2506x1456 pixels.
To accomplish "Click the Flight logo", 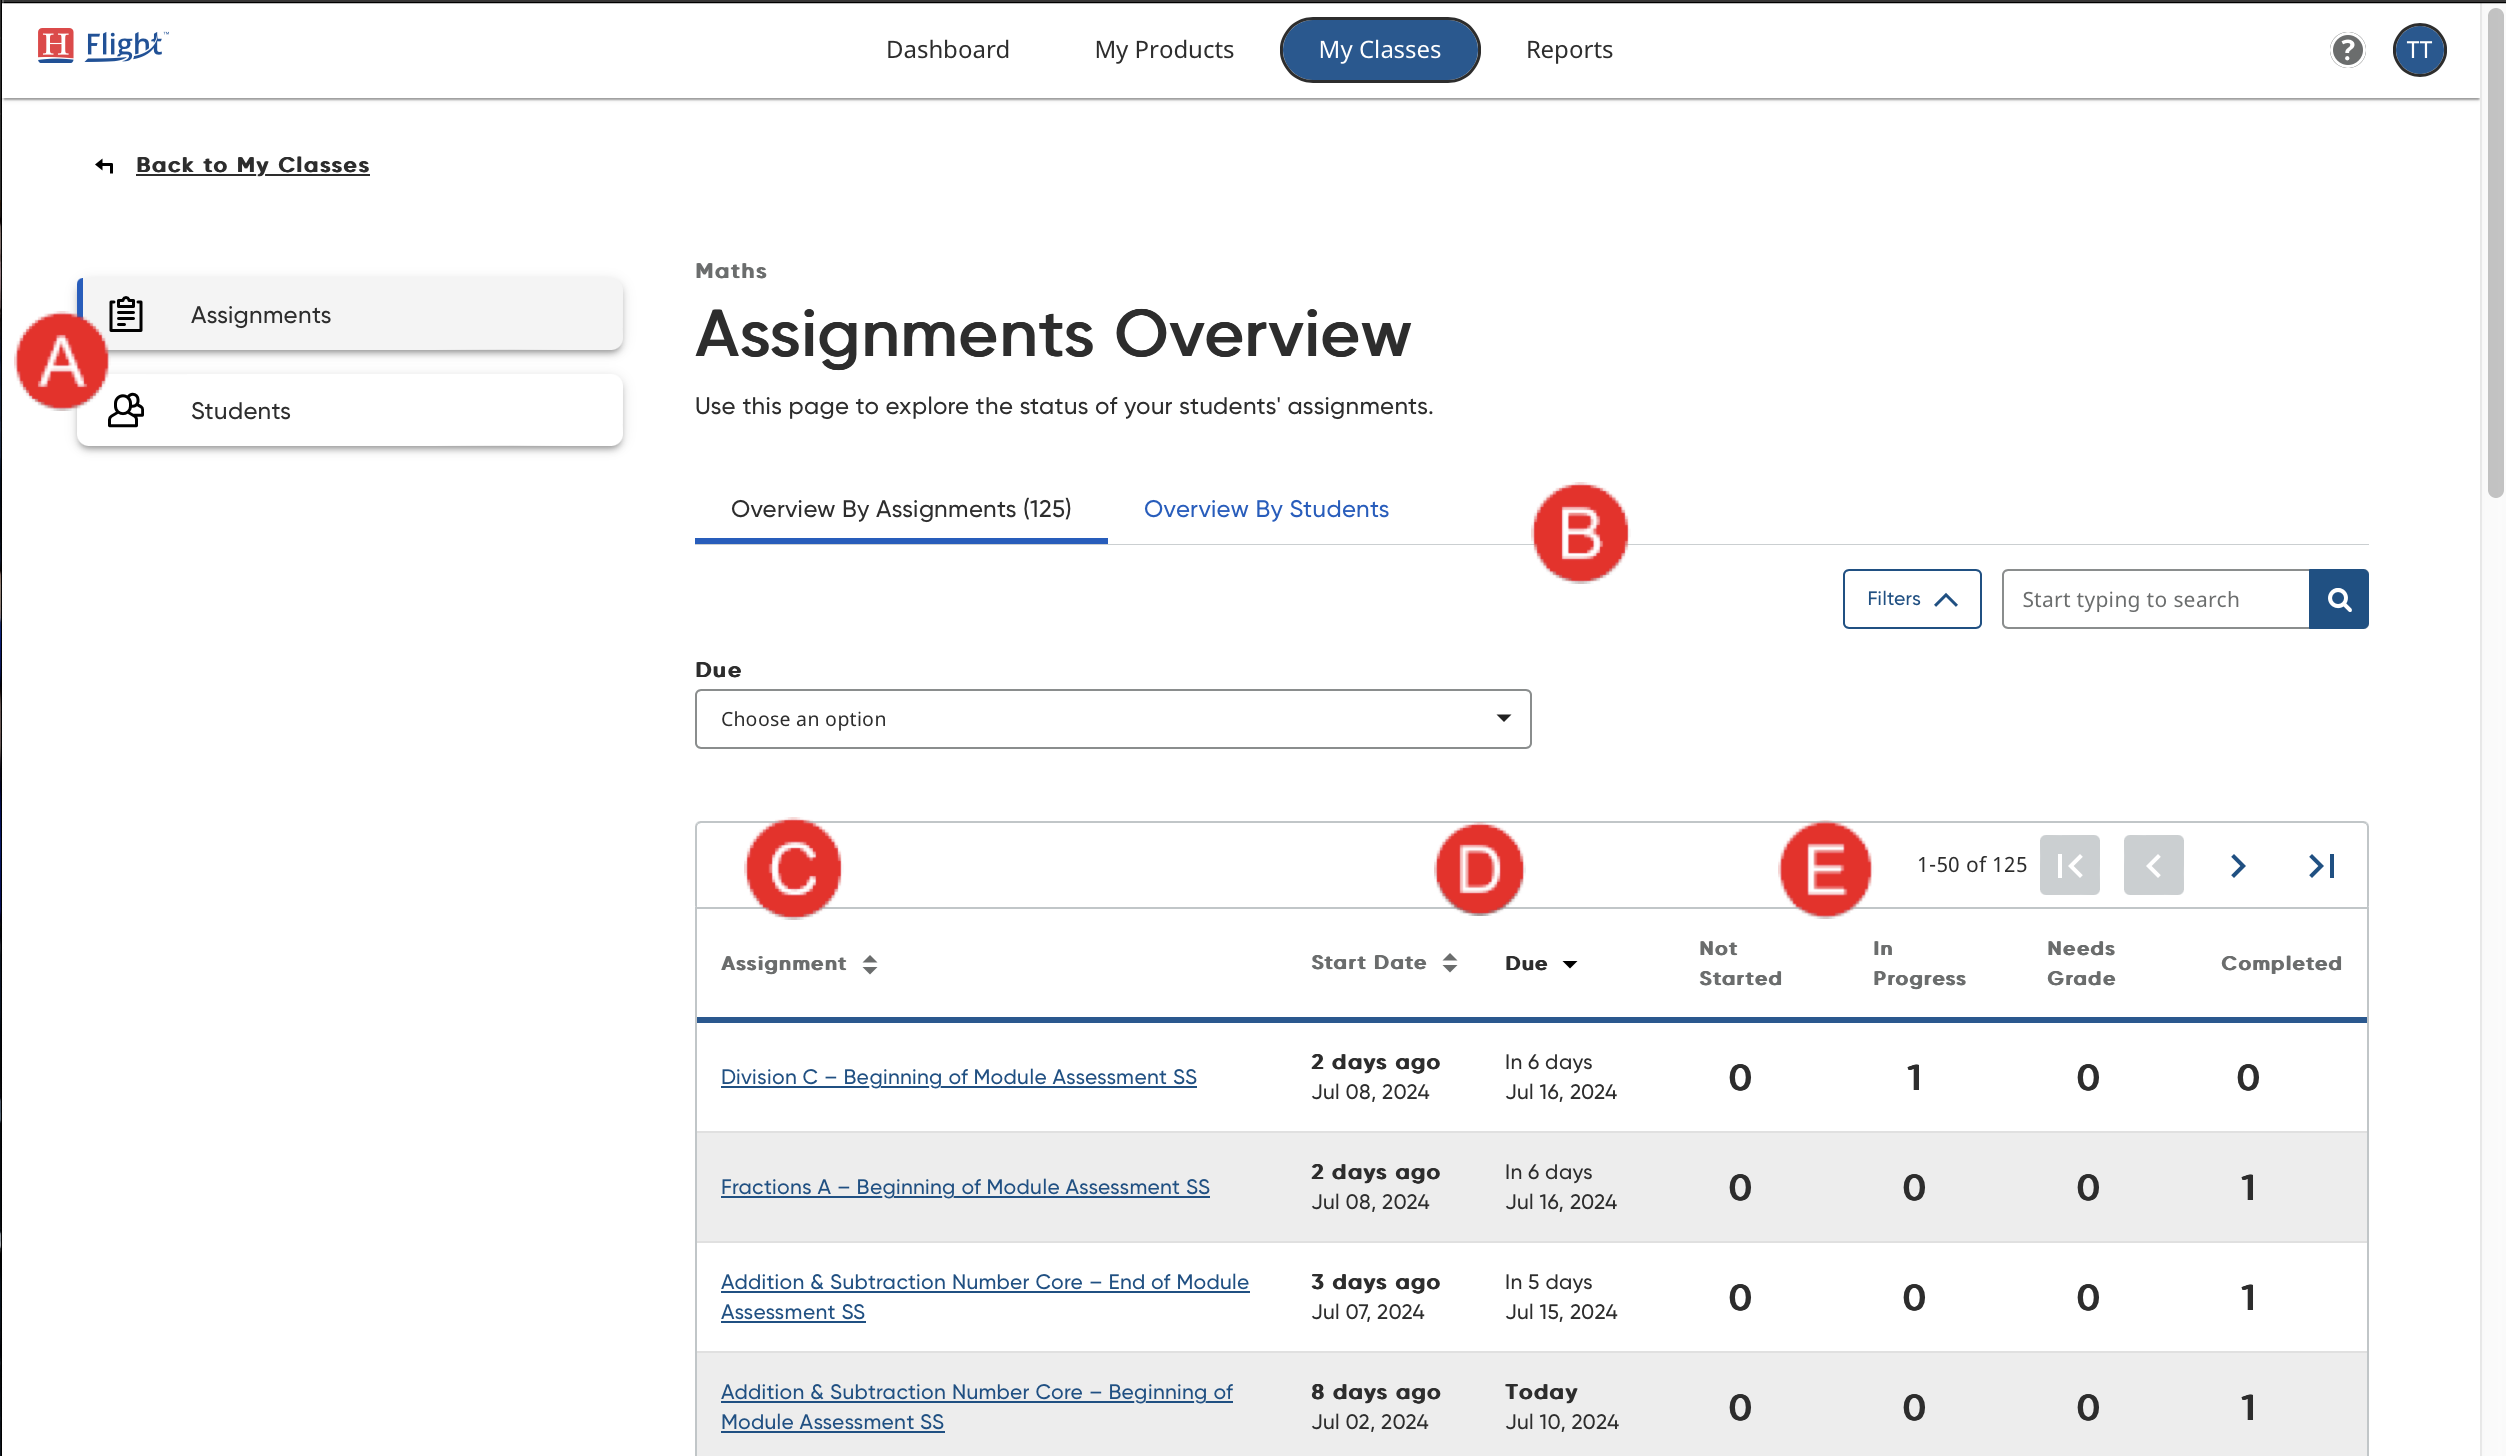I will (102, 46).
